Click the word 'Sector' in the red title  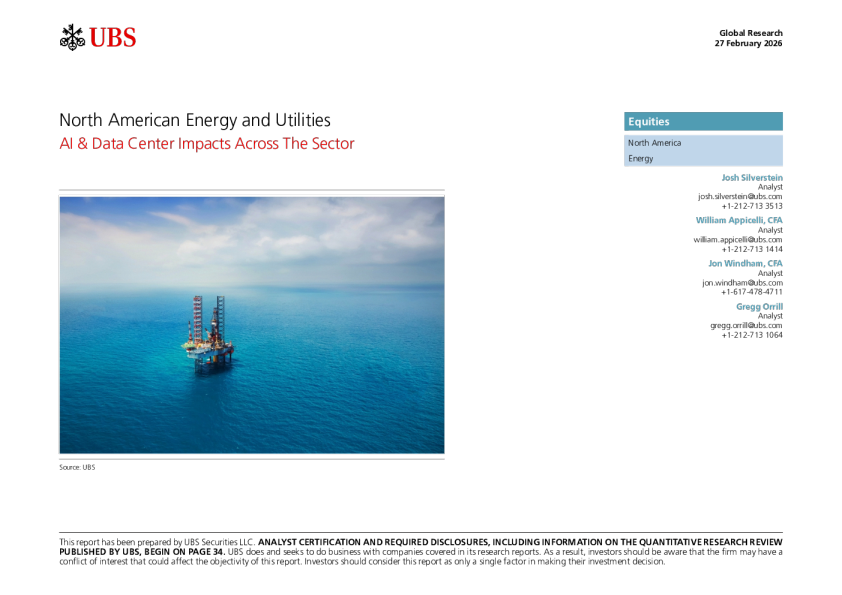(332, 143)
